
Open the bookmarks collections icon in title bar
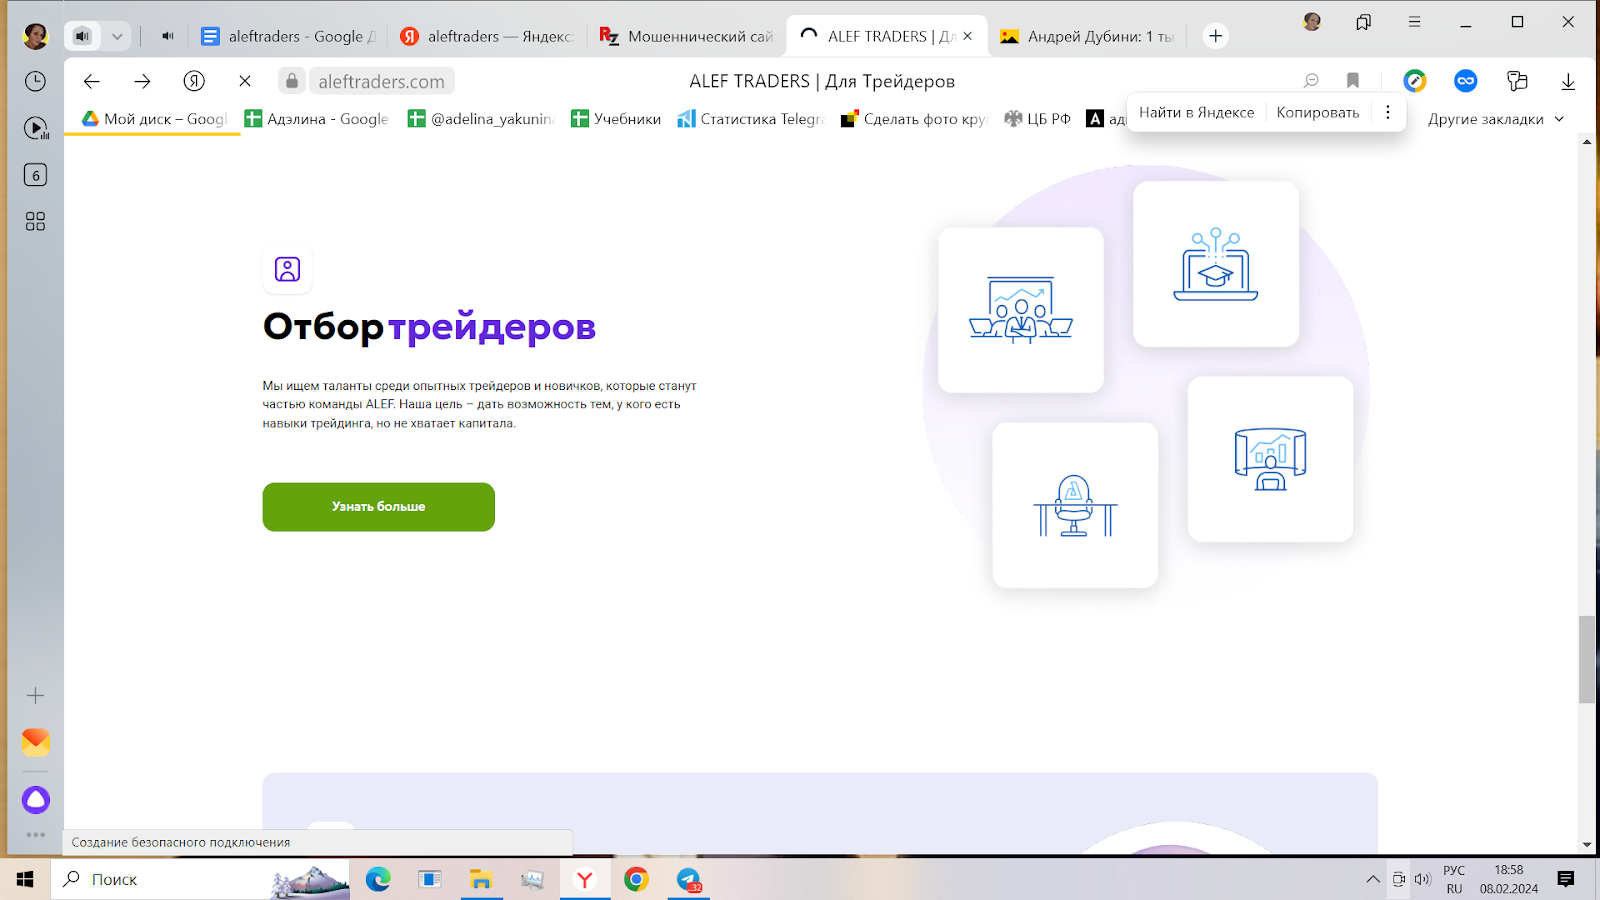(x=1363, y=22)
